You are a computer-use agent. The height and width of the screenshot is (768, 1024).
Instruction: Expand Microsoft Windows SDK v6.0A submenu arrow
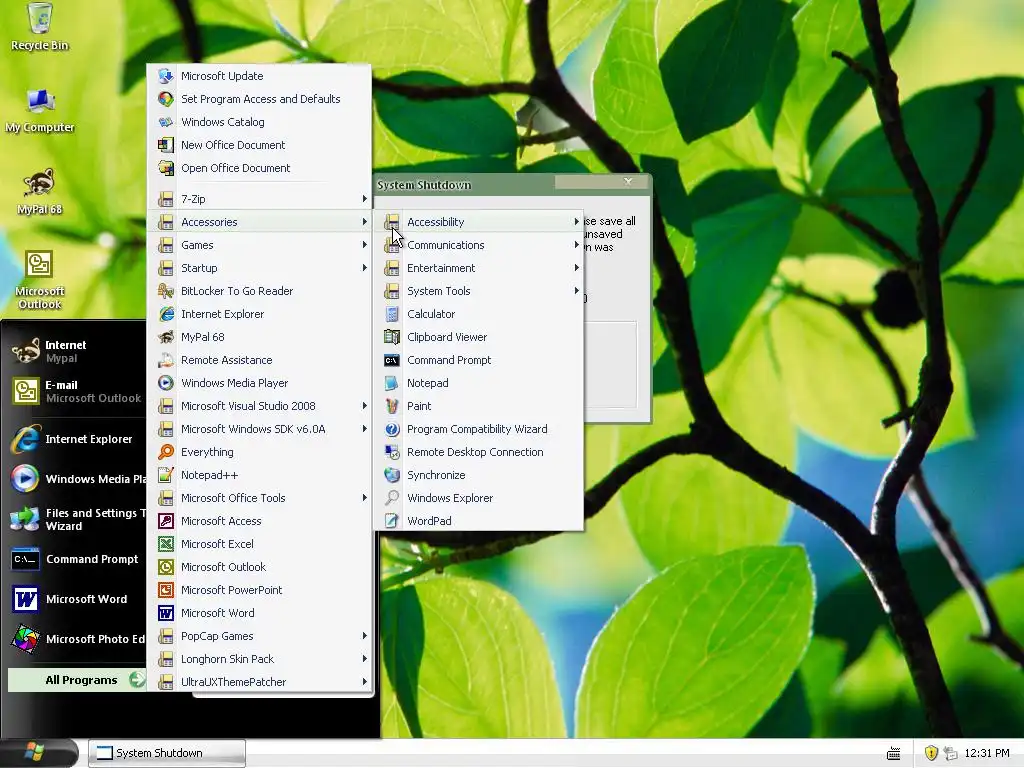[x=364, y=429]
